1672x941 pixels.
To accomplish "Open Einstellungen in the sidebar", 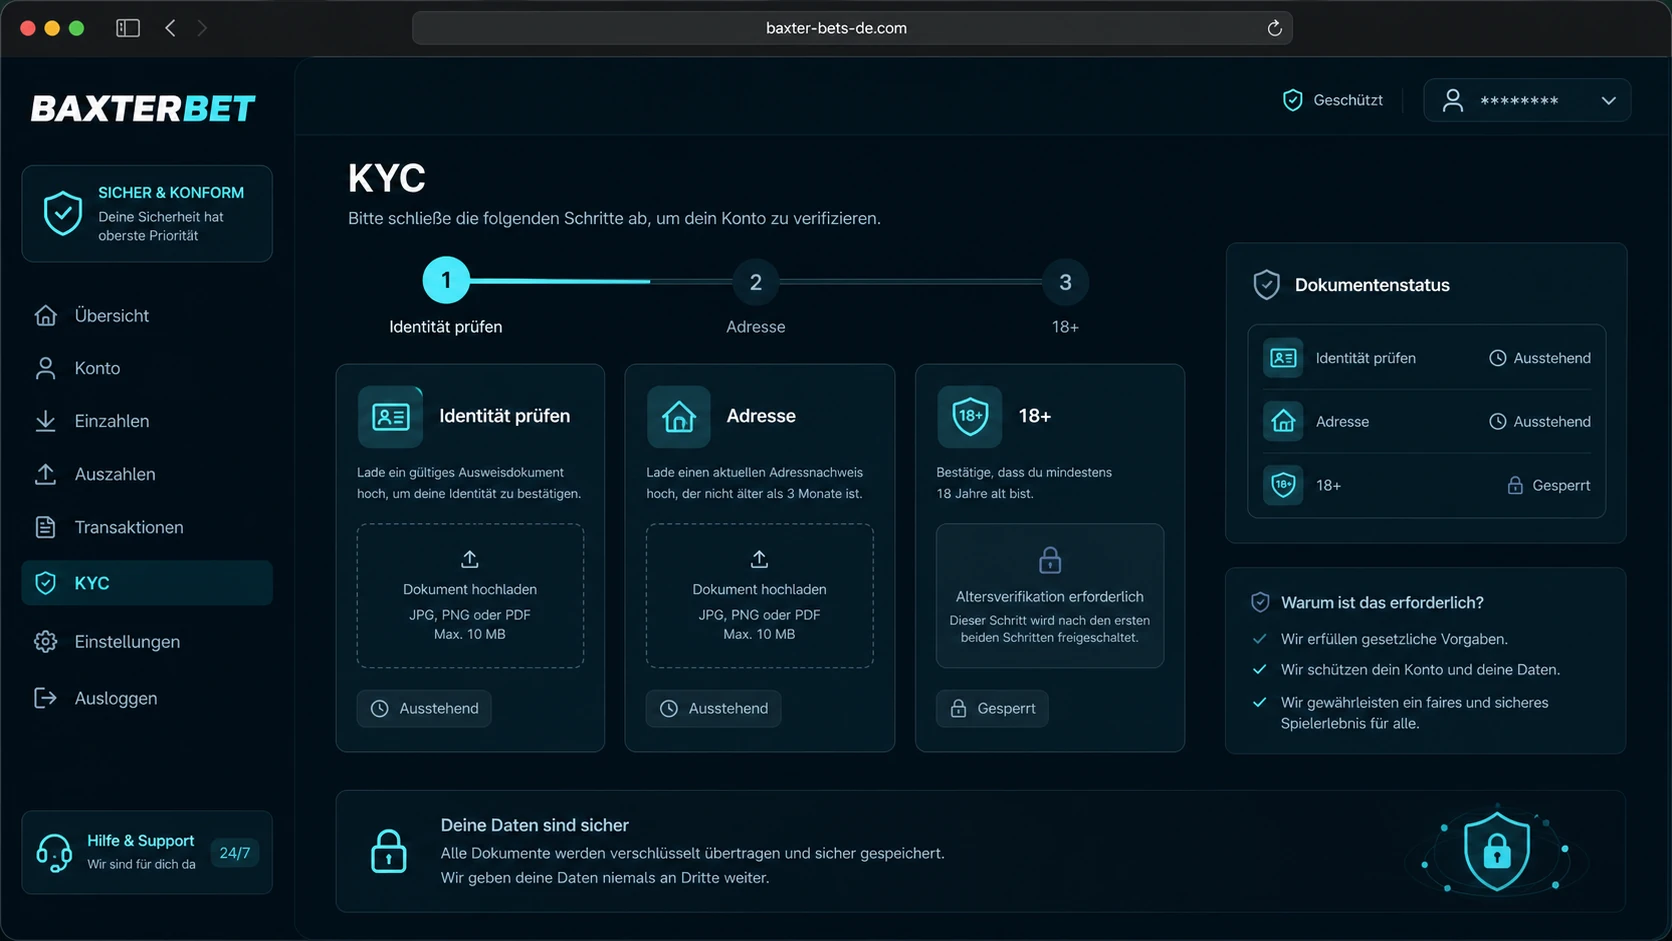I will 147,642.
